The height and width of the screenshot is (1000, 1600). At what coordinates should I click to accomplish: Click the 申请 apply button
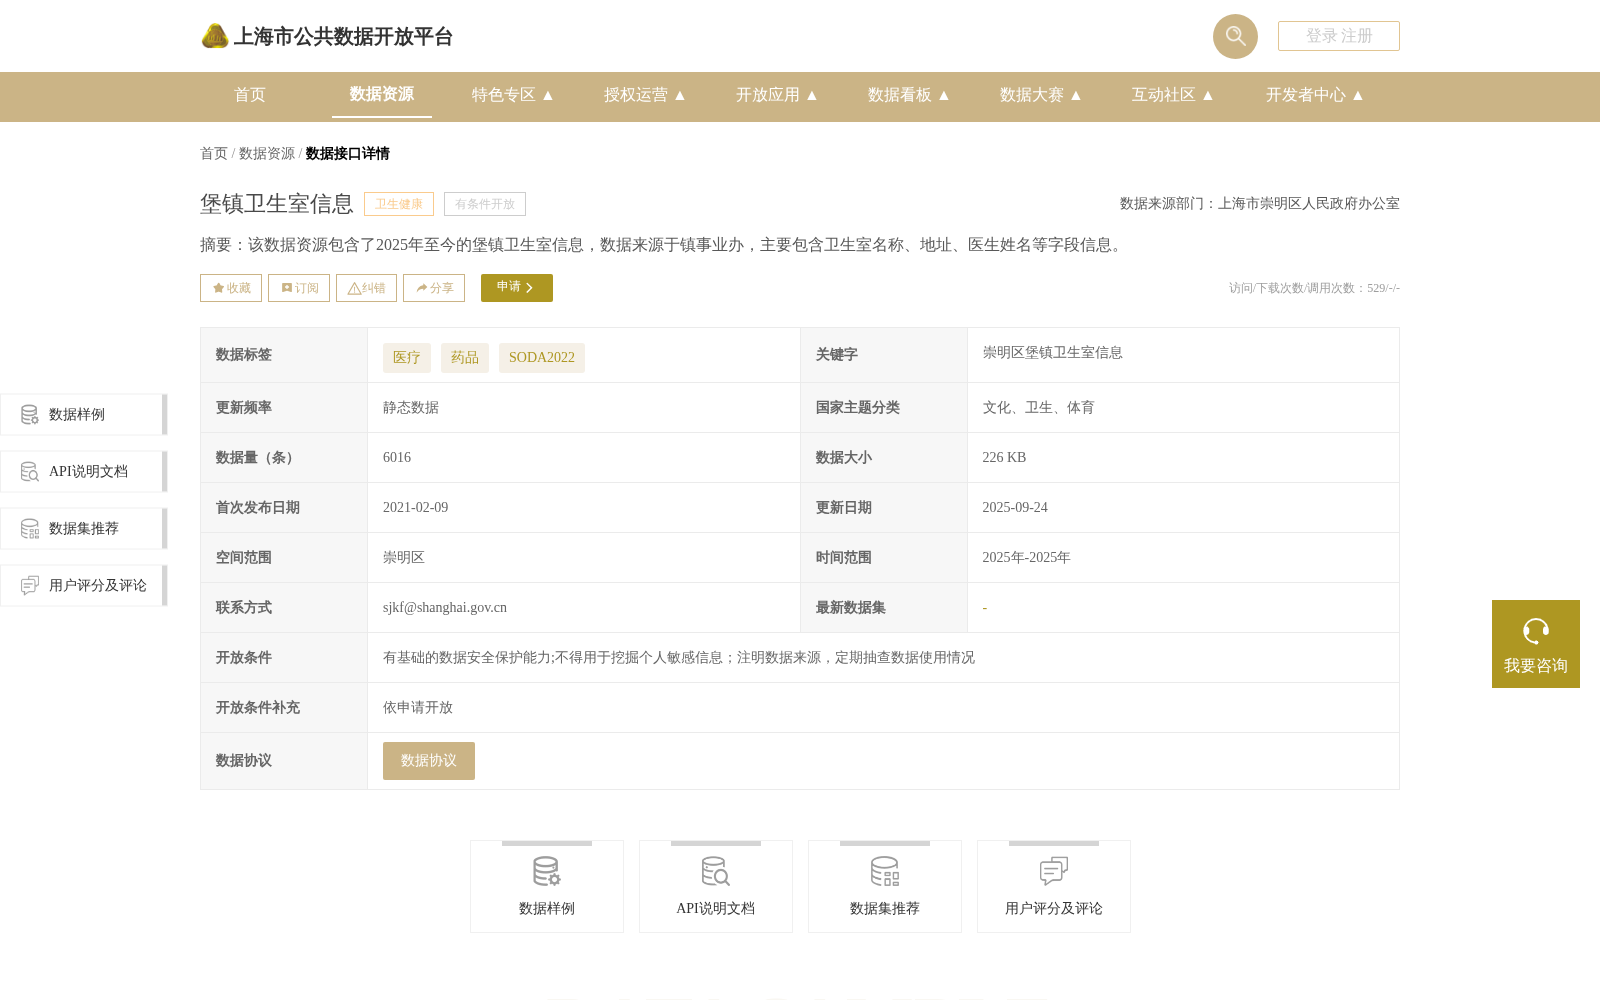(x=517, y=288)
